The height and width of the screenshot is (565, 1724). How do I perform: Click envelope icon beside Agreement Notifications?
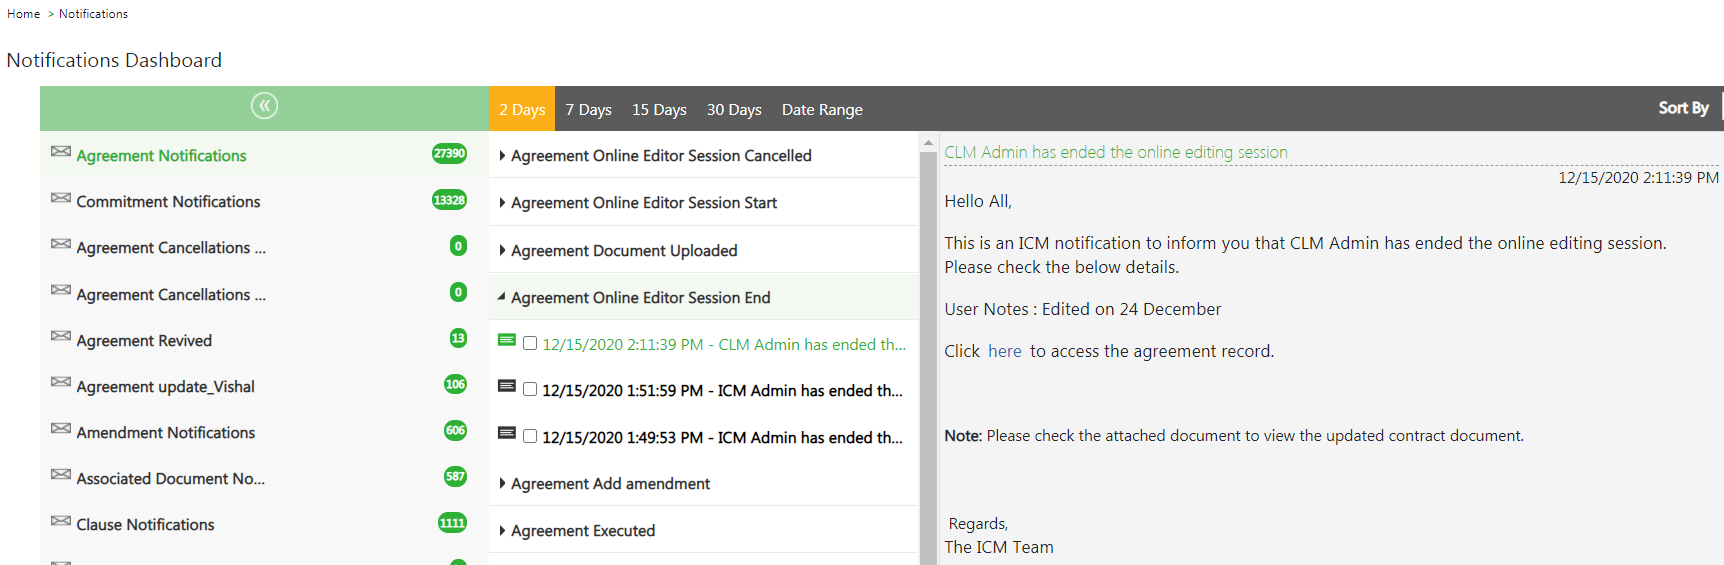coord(61,152)
